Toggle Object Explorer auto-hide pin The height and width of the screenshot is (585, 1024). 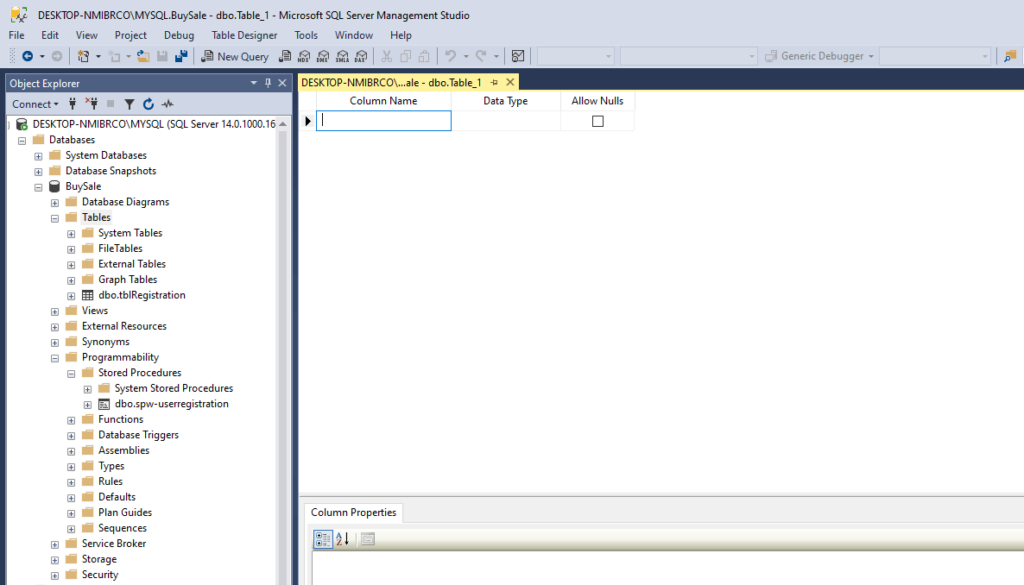coord(270,82)
